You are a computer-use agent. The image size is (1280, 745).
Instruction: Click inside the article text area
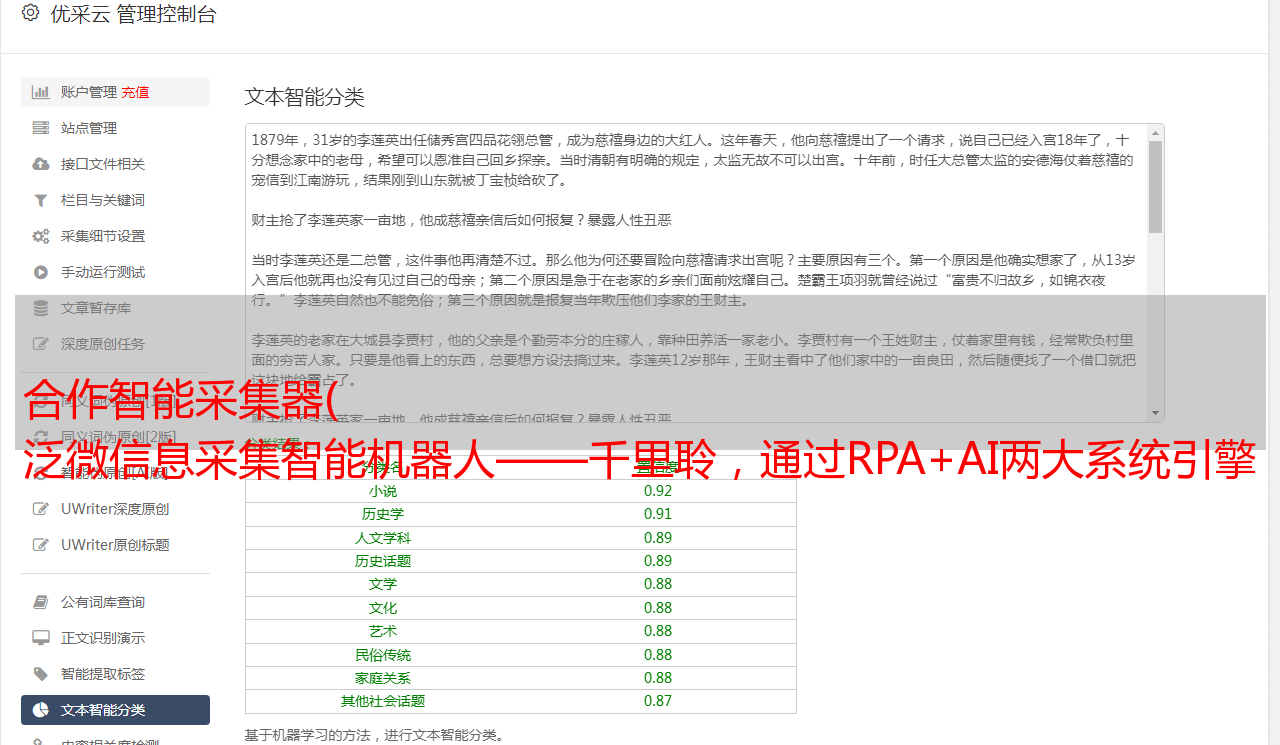point(696,273)
